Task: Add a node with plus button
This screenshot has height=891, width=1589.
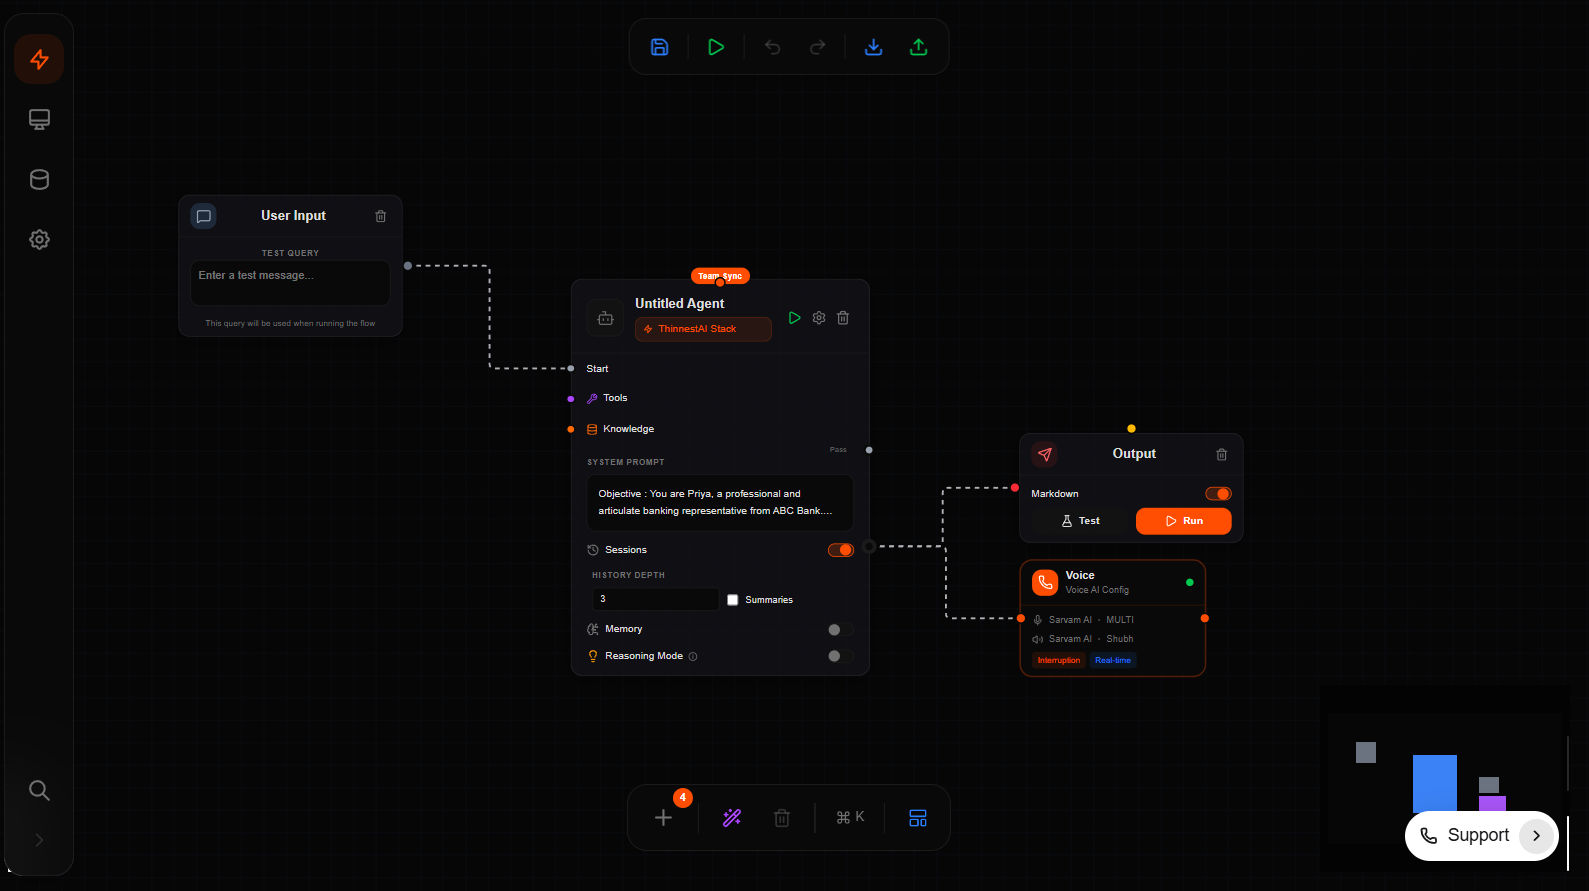Action: pos(663,818)
